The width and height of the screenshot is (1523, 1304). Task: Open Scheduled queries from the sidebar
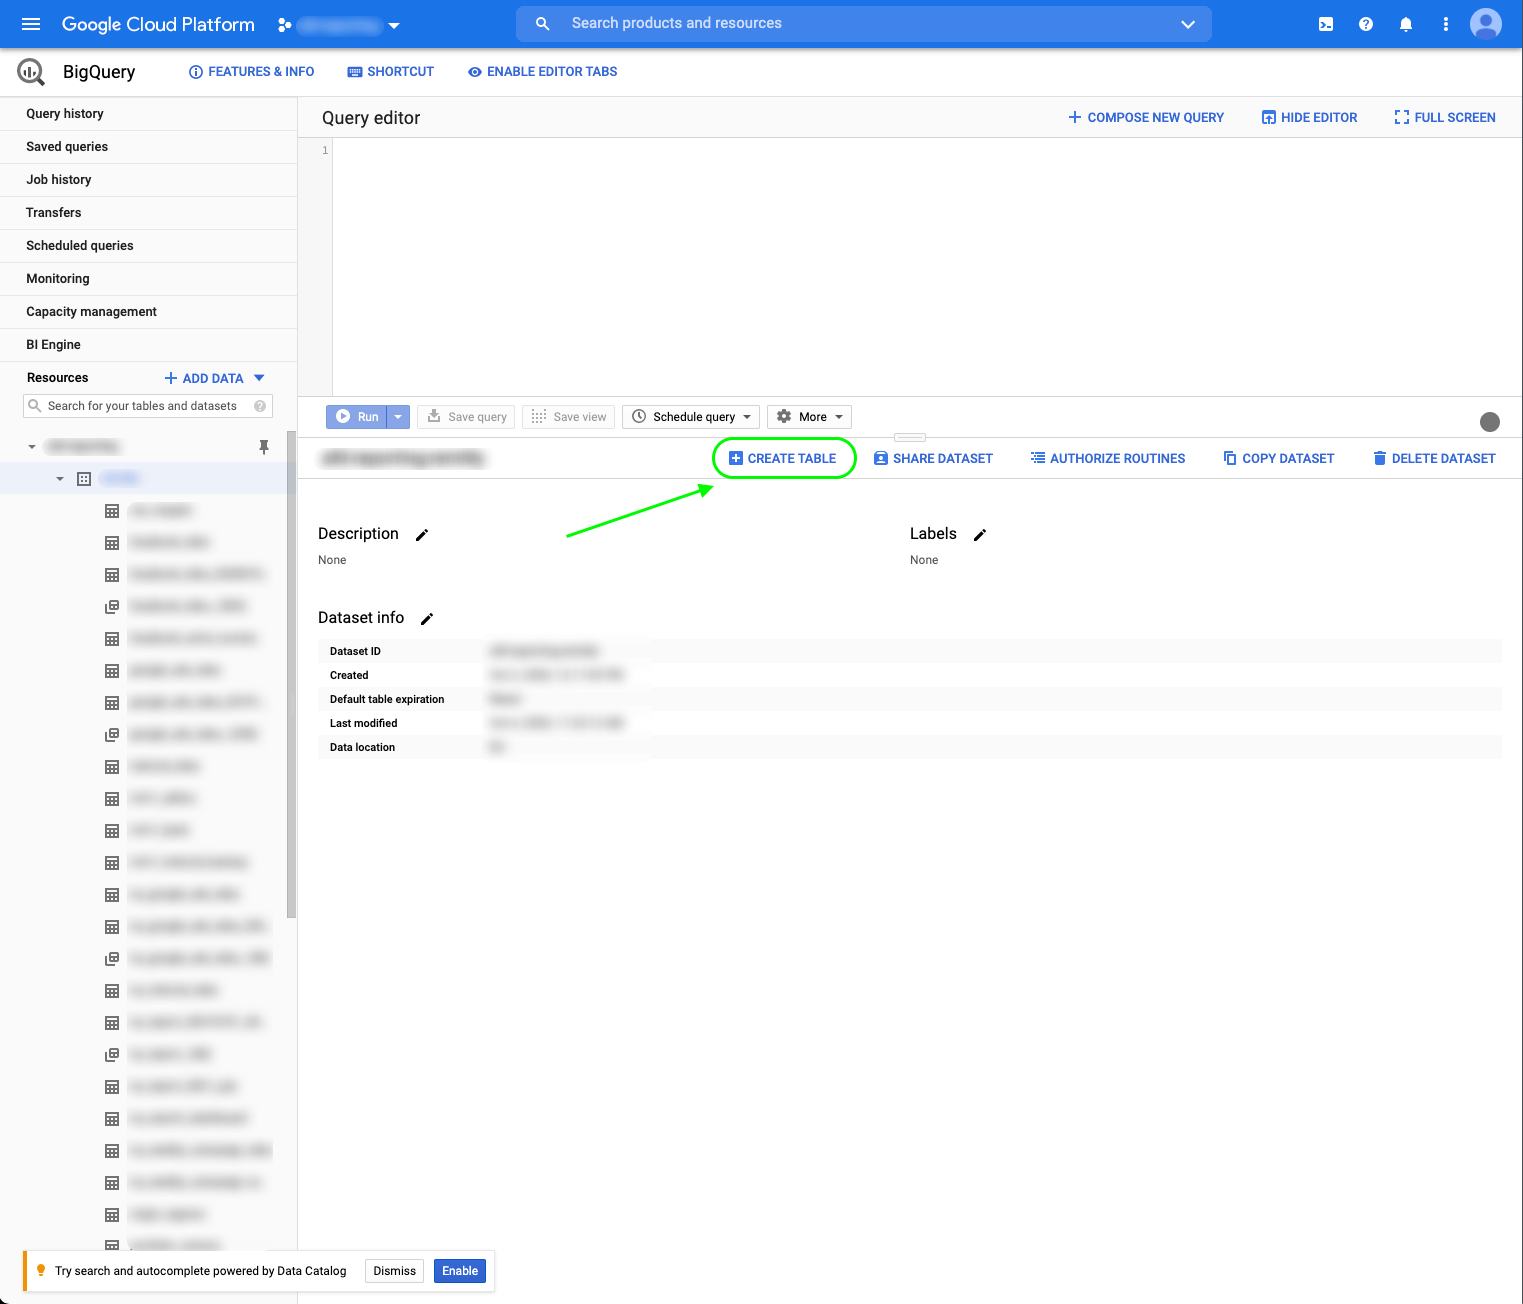(79, 245)
